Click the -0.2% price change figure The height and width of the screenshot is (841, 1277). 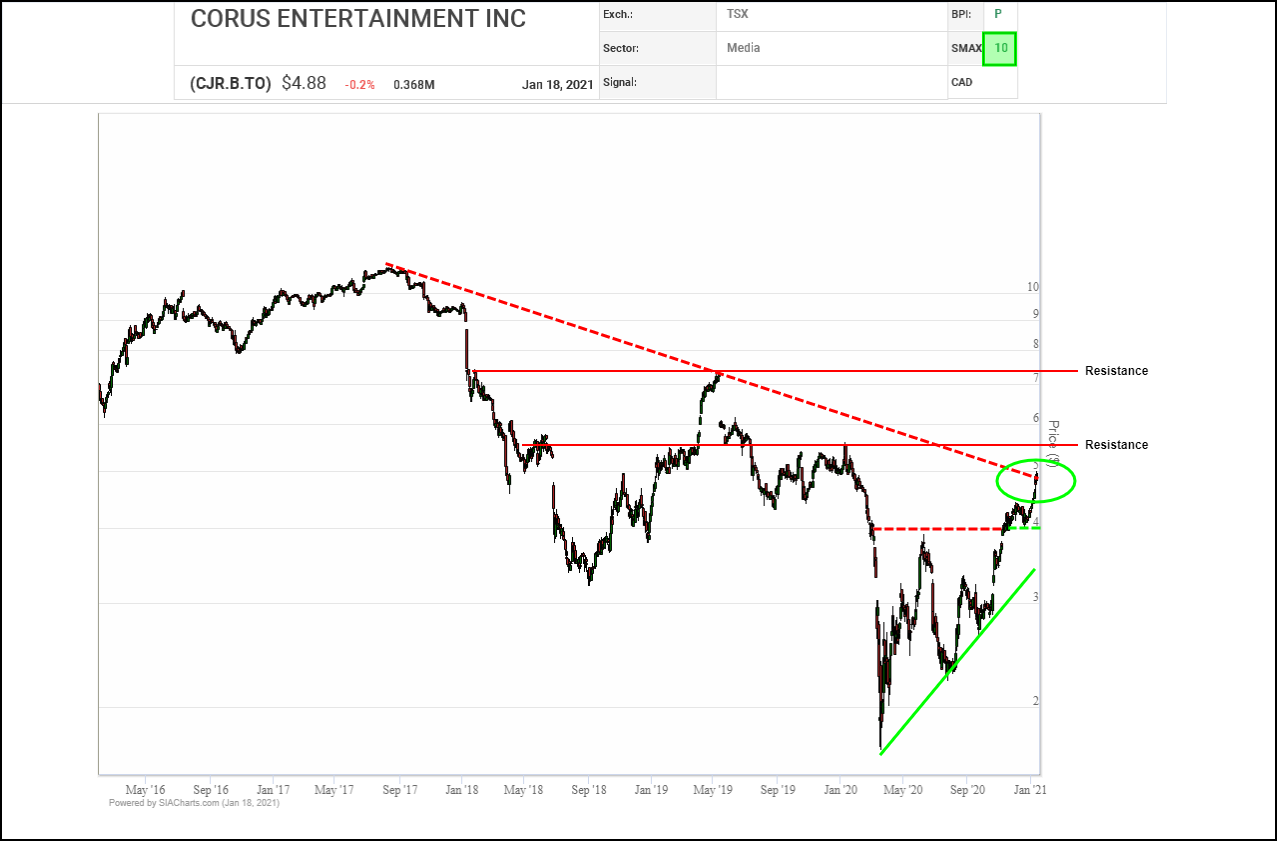point(360,85)
